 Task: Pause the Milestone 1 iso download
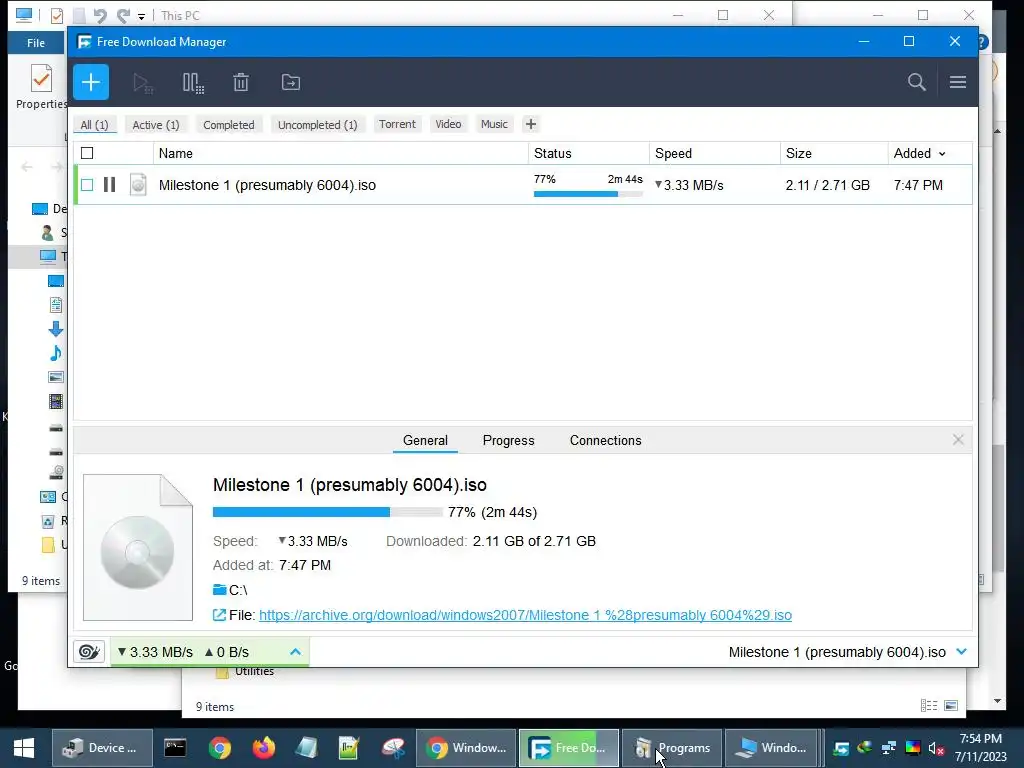pyautogui.click(x=110, y=185)
